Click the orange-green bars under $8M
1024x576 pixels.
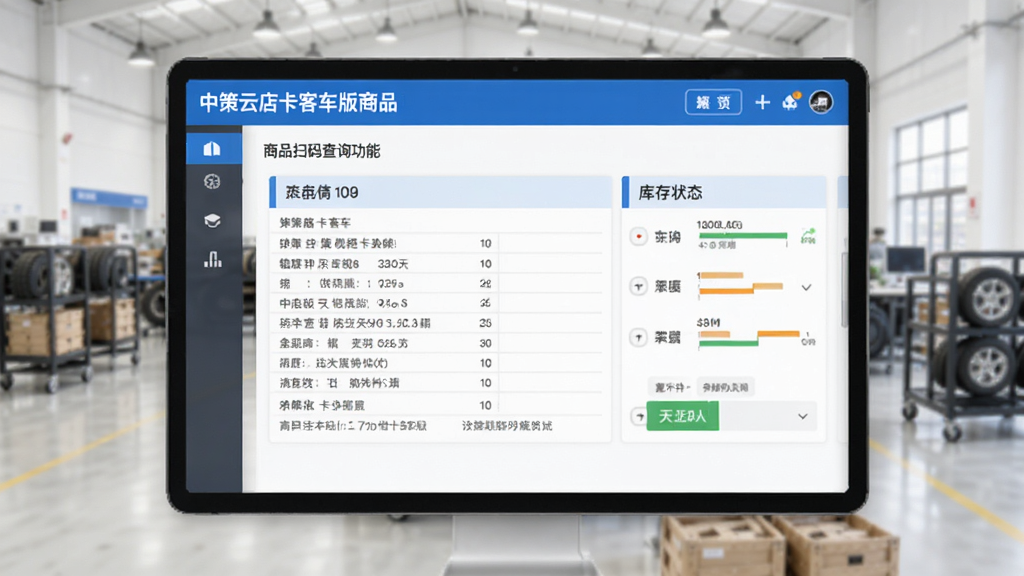coord(749,338)
